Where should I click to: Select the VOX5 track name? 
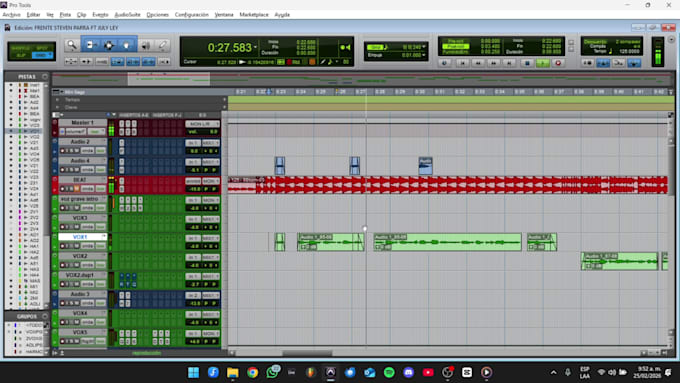point(80,332)
